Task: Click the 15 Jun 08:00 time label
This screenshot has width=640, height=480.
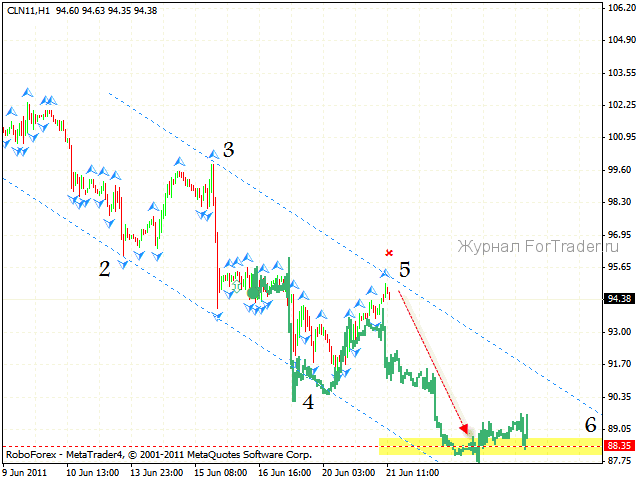Action: tap(221, 473)
